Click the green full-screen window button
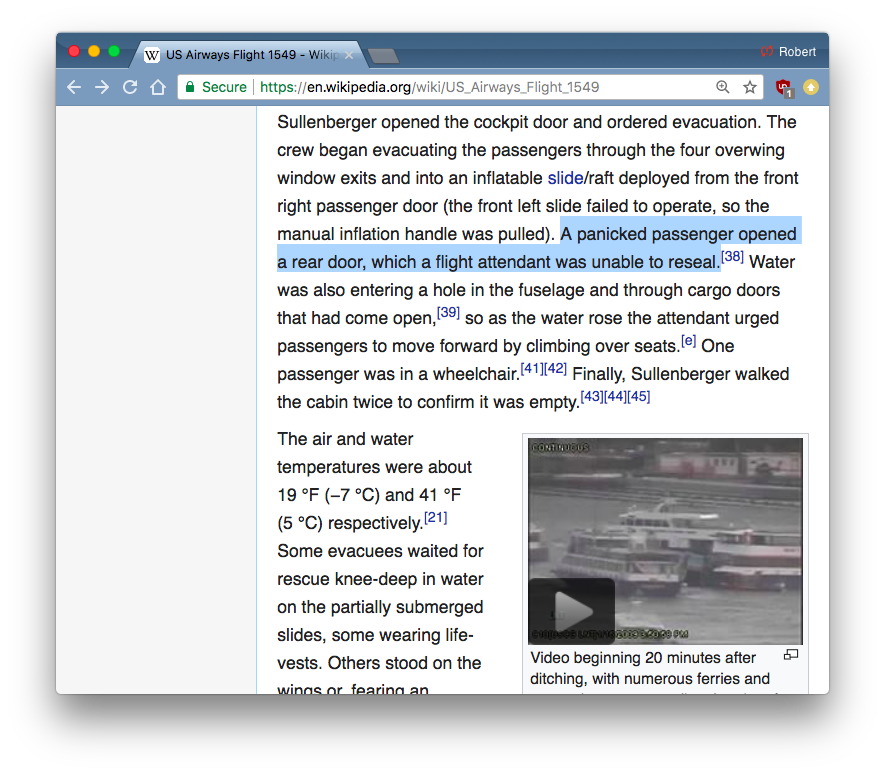885x774 pixels. click(114, 51)
